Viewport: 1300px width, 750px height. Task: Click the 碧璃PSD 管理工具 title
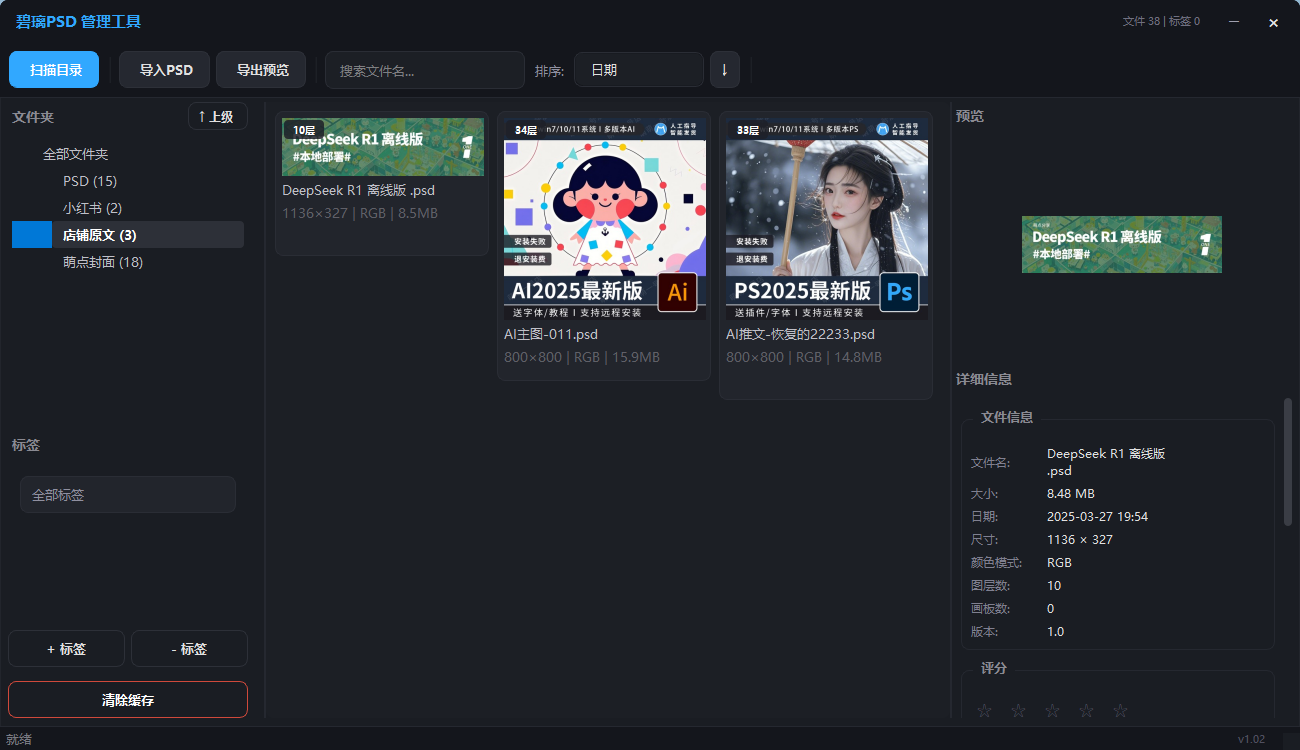[78, 21]
